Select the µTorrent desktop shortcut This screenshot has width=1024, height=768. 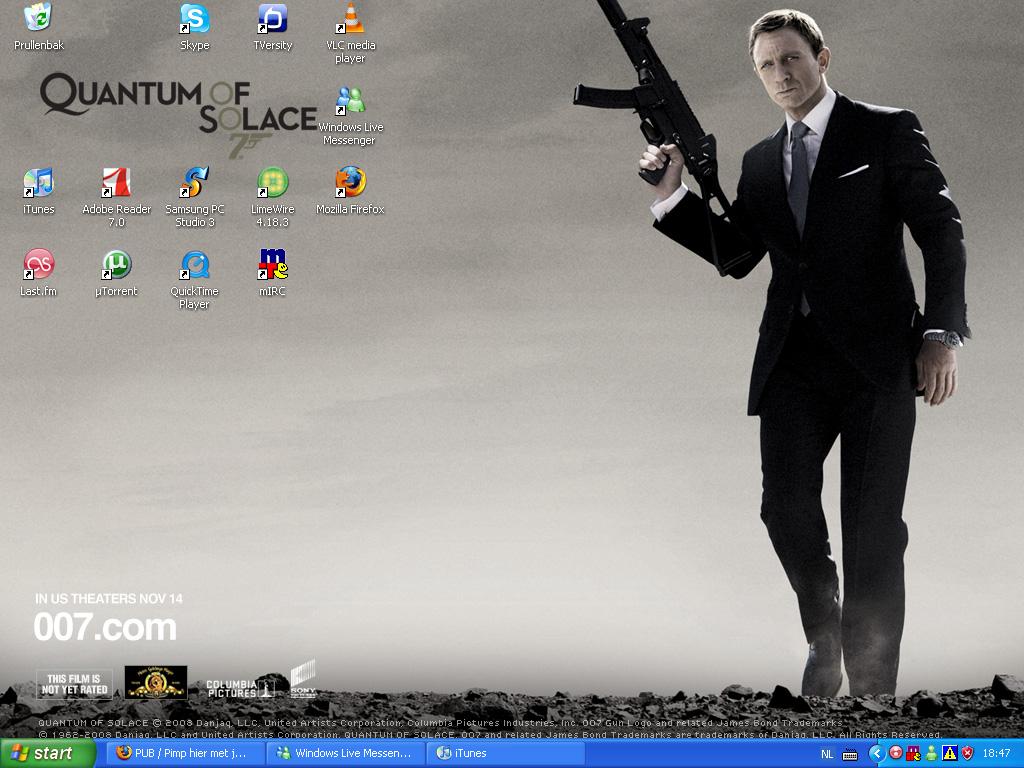pos(116,273)
